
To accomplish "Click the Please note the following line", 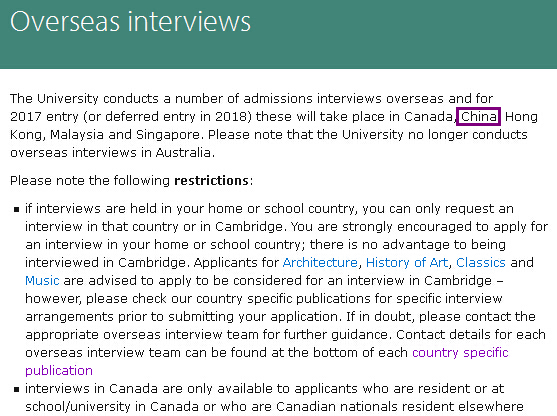I will click(131, 181).
